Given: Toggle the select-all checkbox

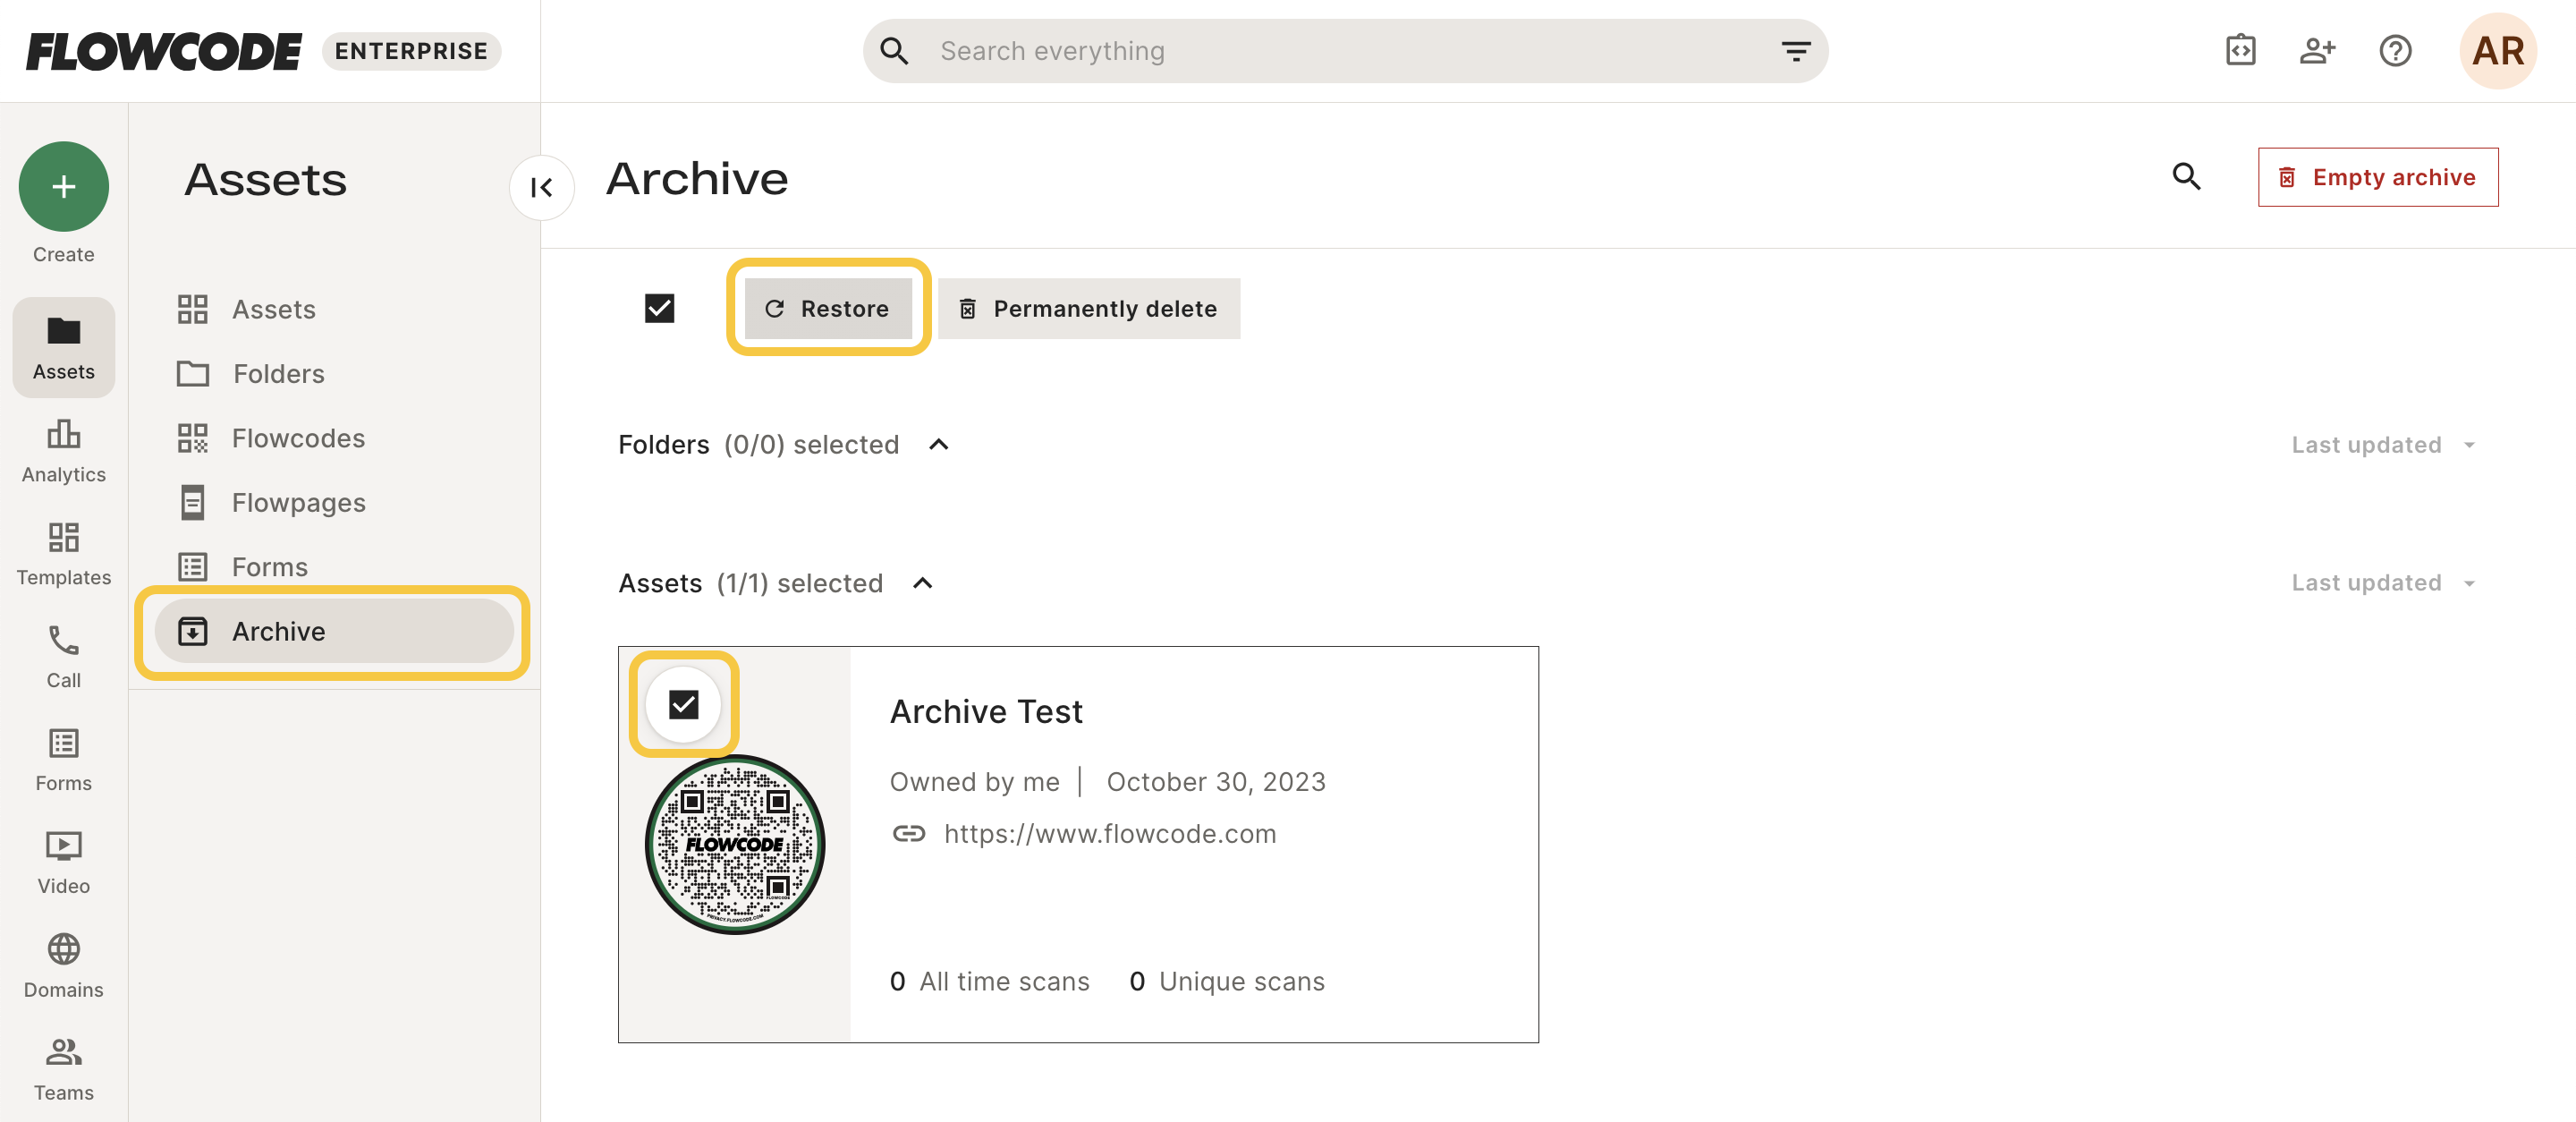Looking at the screenshot, I should (x=659, y=308).
